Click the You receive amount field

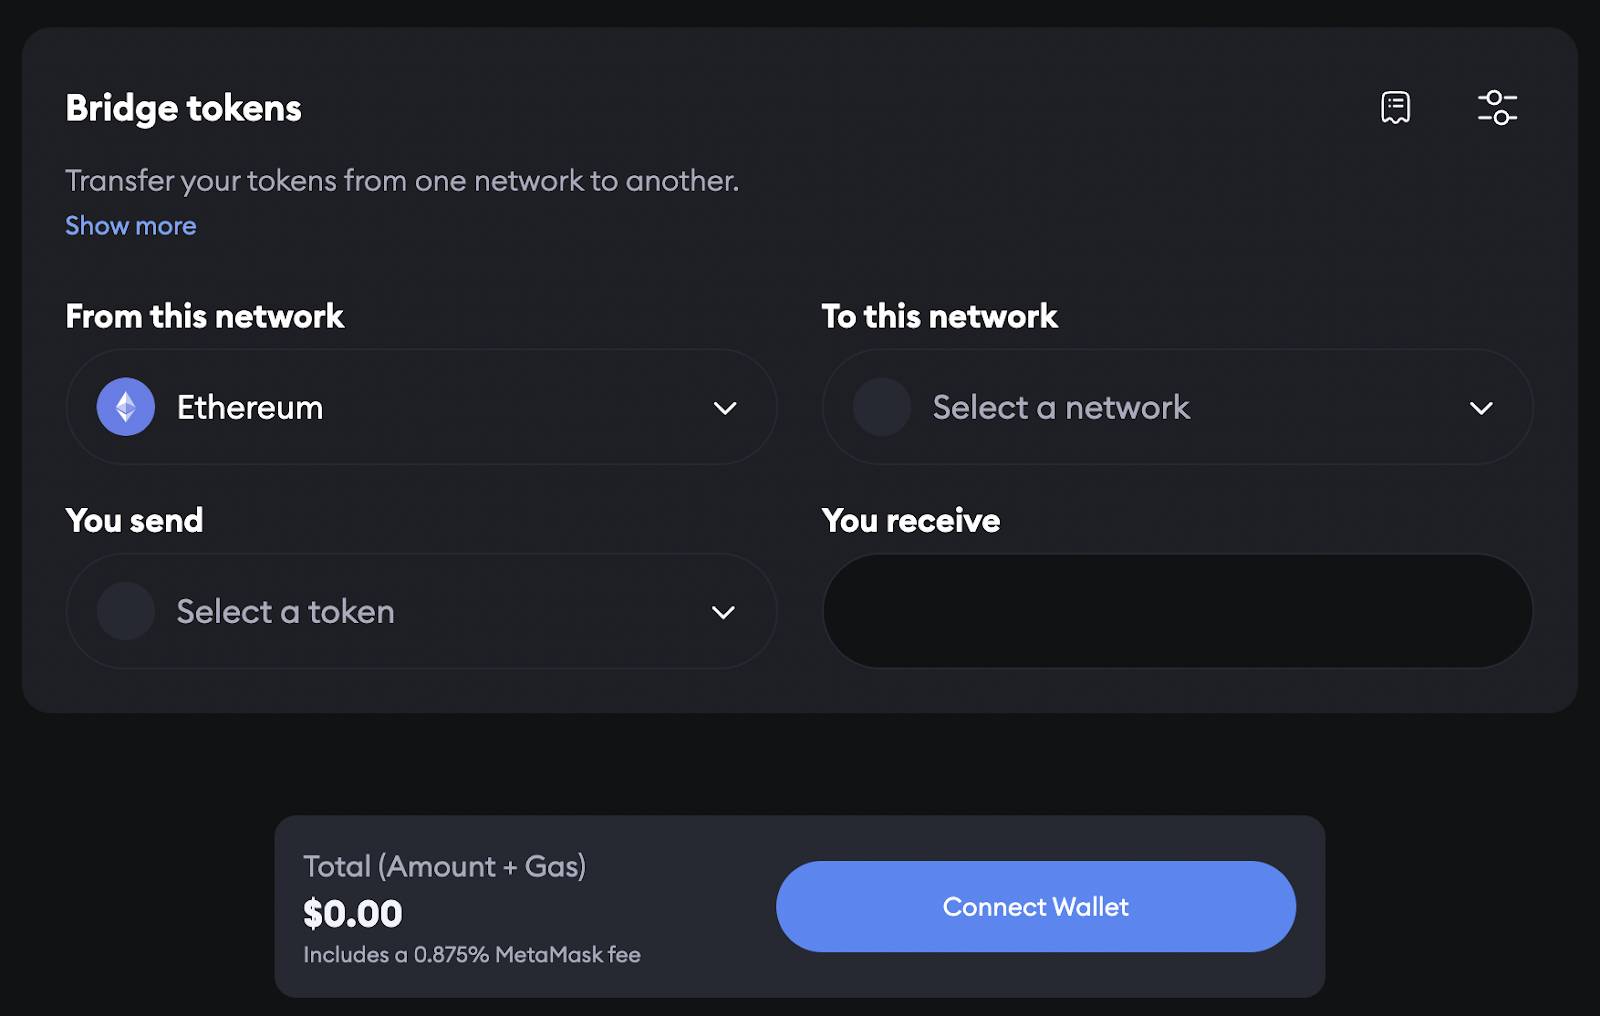(x=1177, y=611)
